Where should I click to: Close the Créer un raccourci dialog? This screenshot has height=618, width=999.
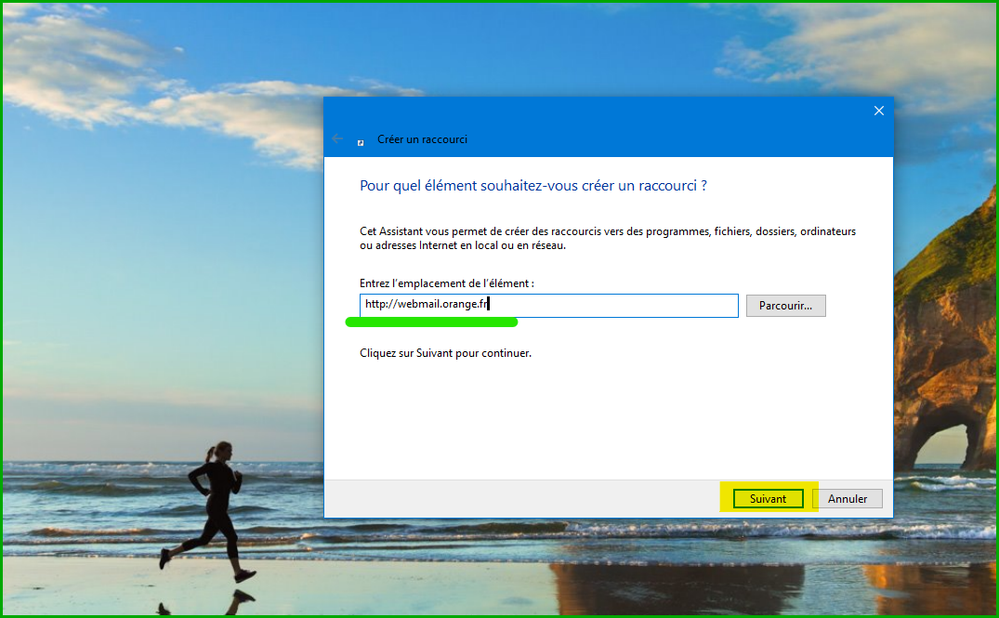(879, 111)
